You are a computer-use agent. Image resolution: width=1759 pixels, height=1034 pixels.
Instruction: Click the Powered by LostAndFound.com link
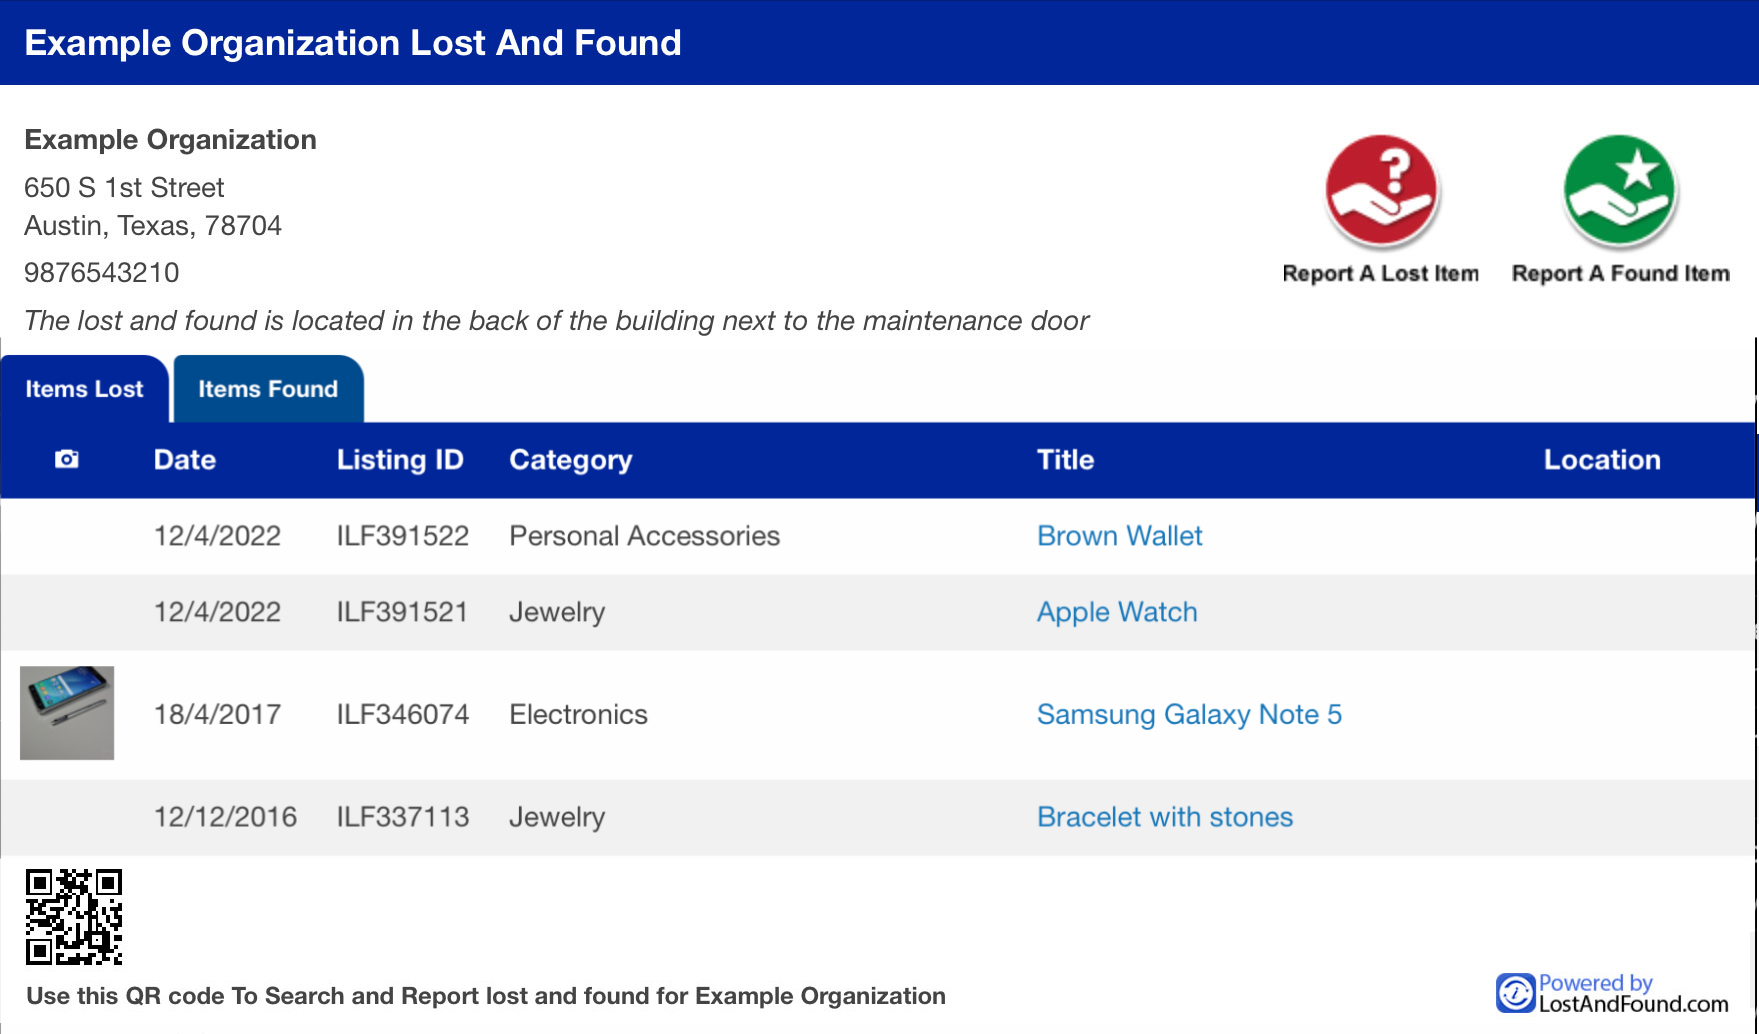click(1613, 993)
